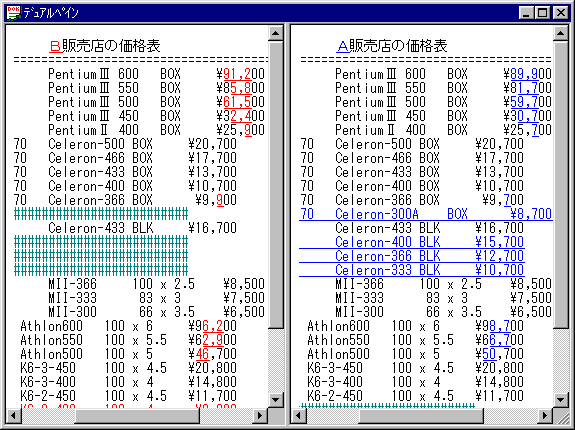Click Celeron-500 BOX in left pane

(x=100, y=144)
